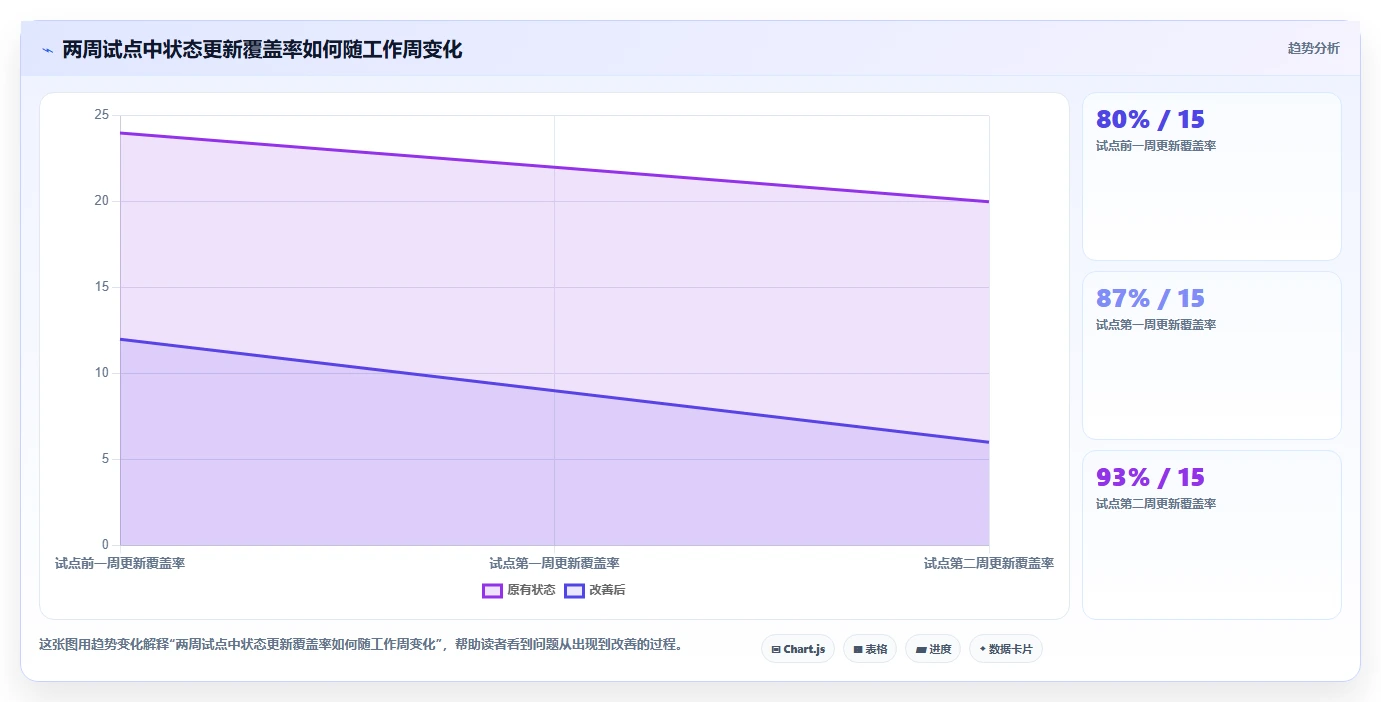Click the 改善后 legend label
The height and width of the screenshot is (702, 1381).
pos(607,591)
